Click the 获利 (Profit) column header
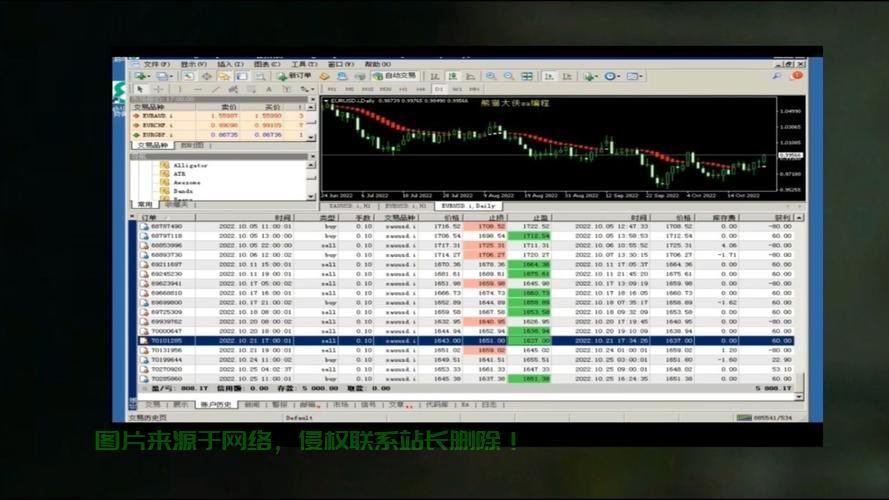Image resolution: width=889 pixels, height=500 pixels. point(778,217)
